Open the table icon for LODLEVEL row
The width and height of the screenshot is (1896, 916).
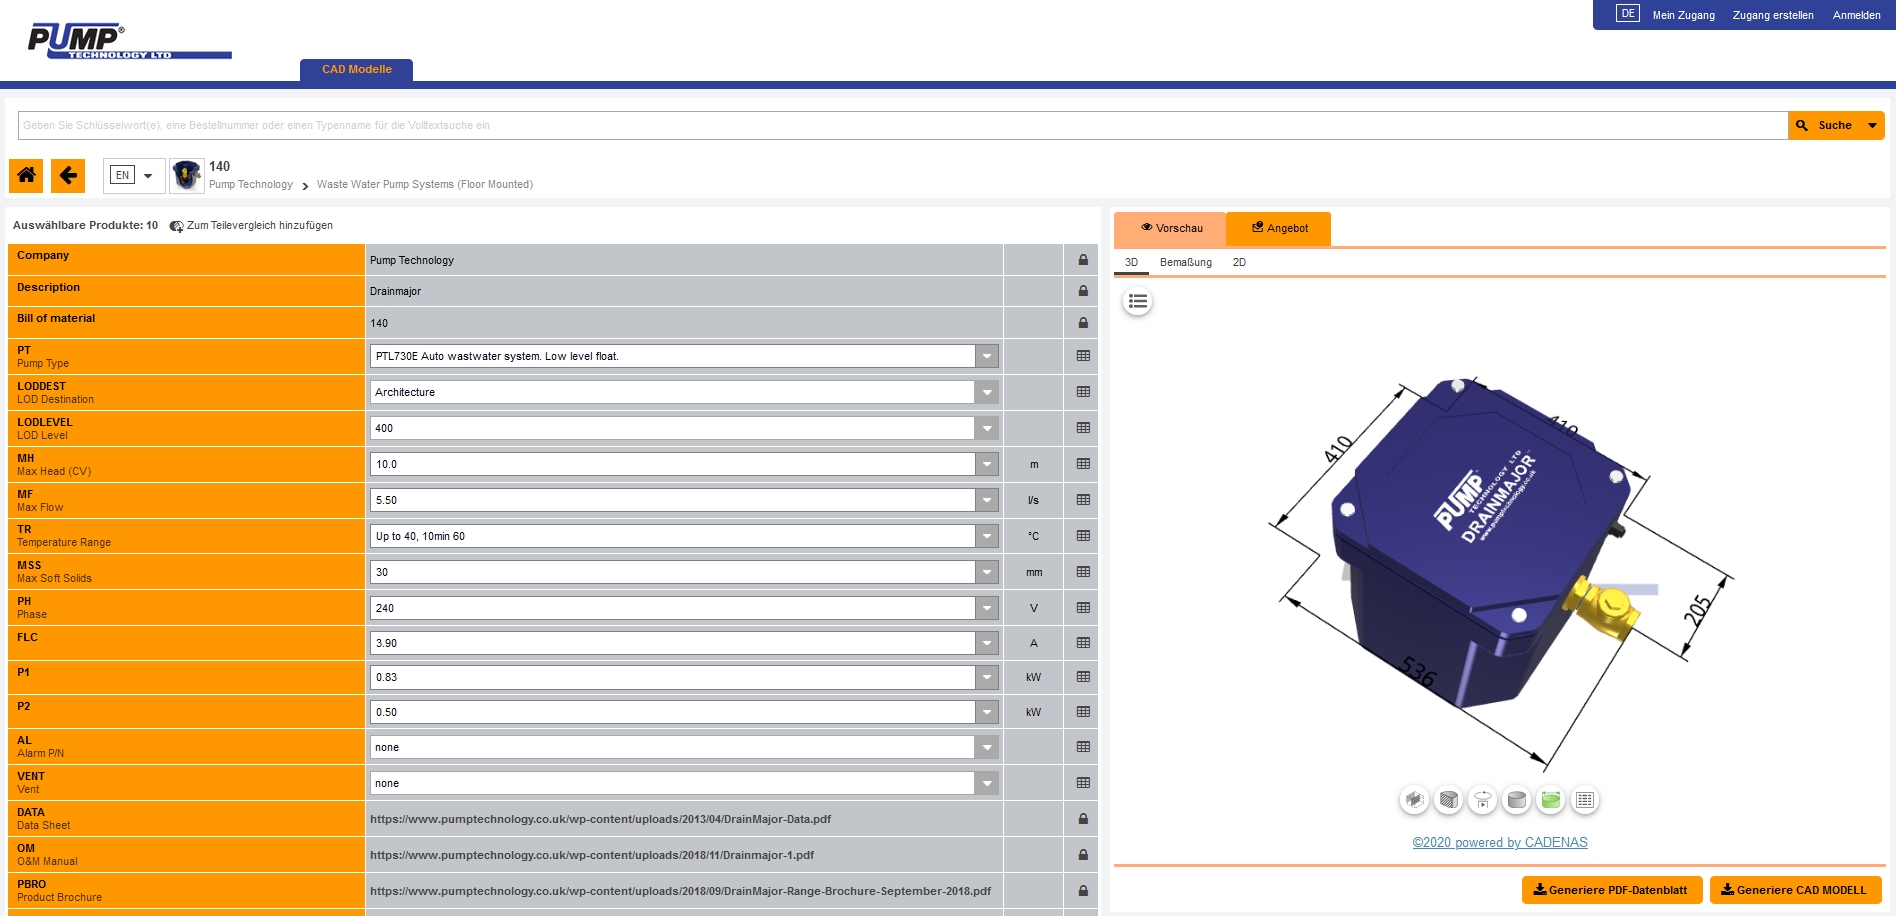coord(1083,428)
